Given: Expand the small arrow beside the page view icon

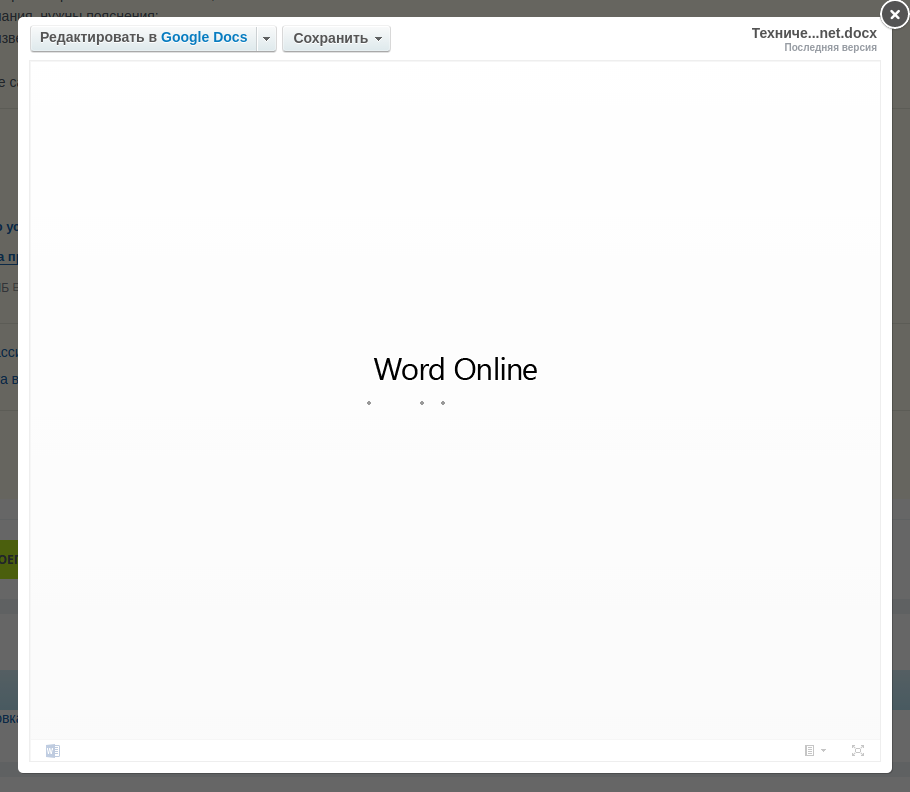Looking at the screenshot, I should point(824,751).
